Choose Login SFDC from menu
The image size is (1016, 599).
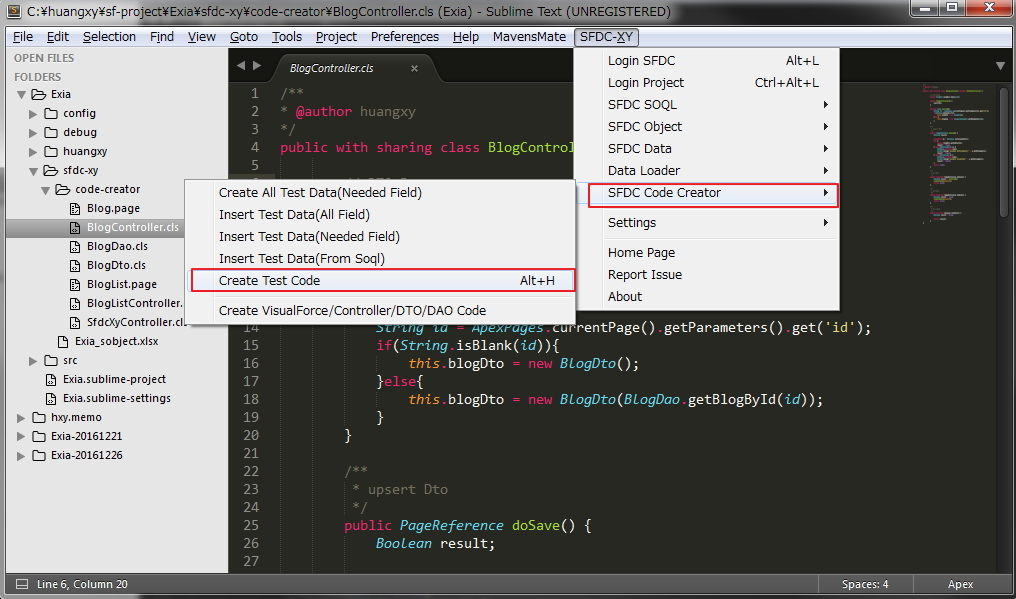[x=707, y=61]
